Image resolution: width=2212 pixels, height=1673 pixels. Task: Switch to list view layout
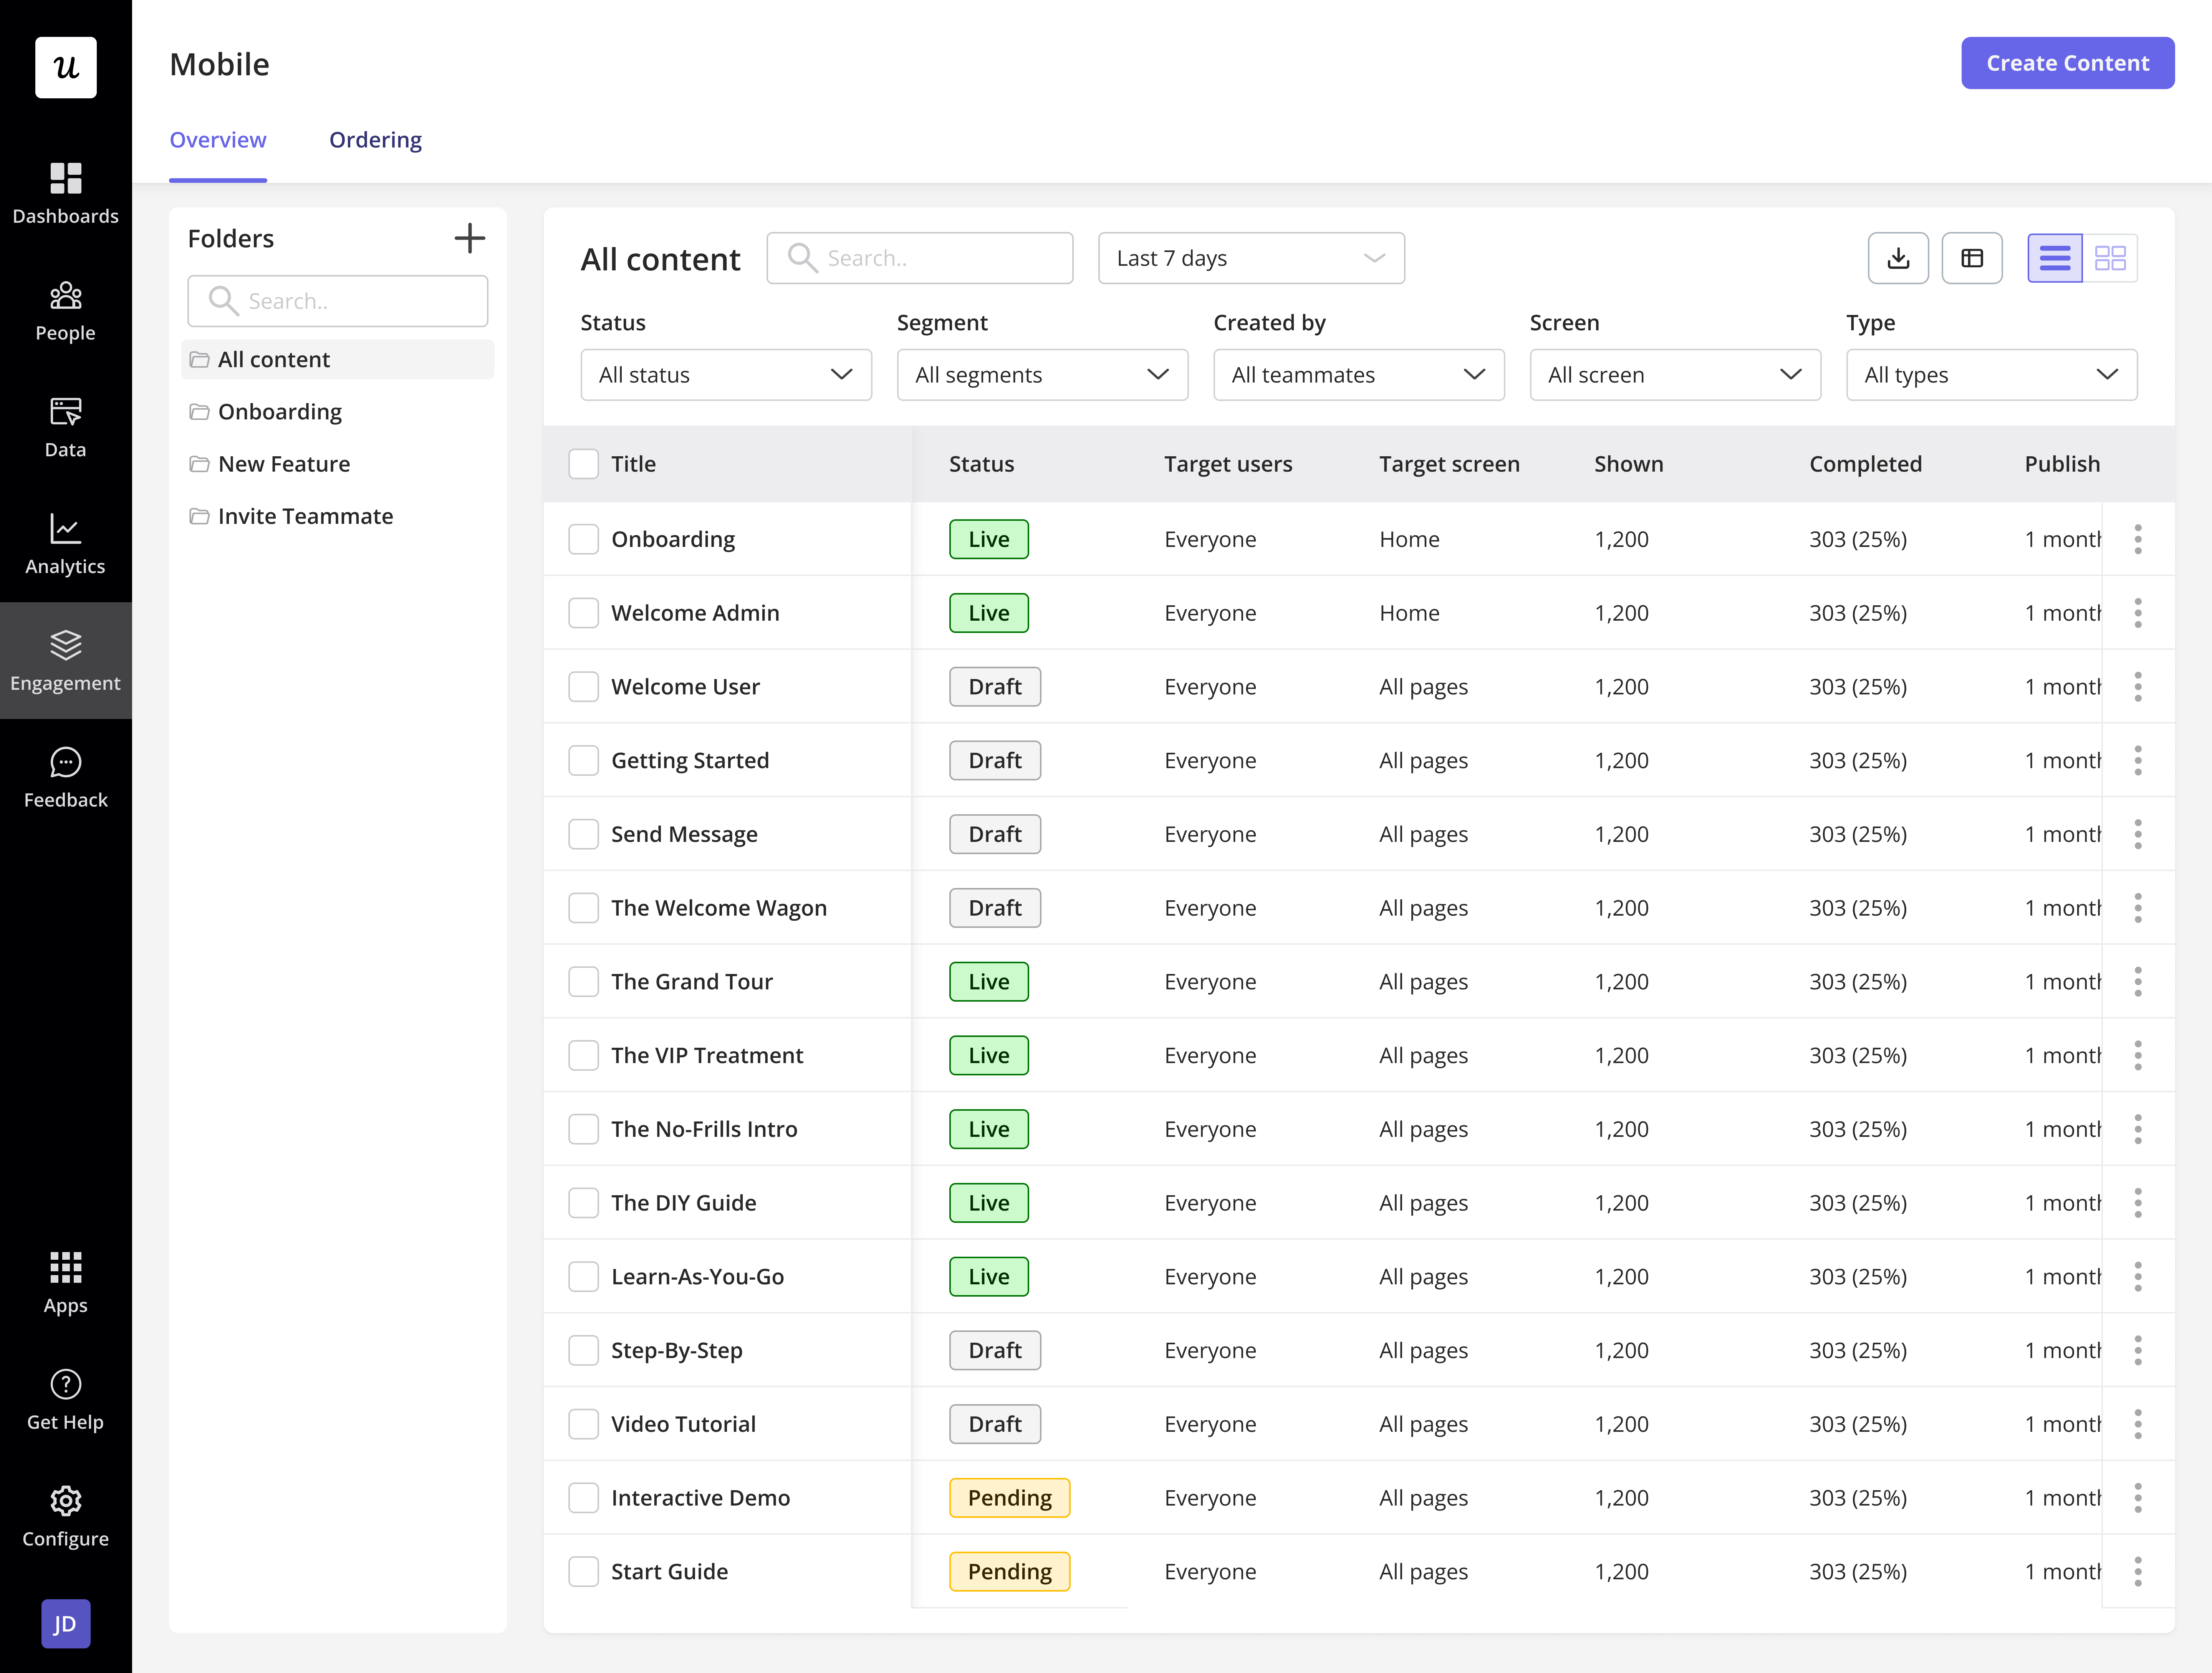tap(2055, 258)
